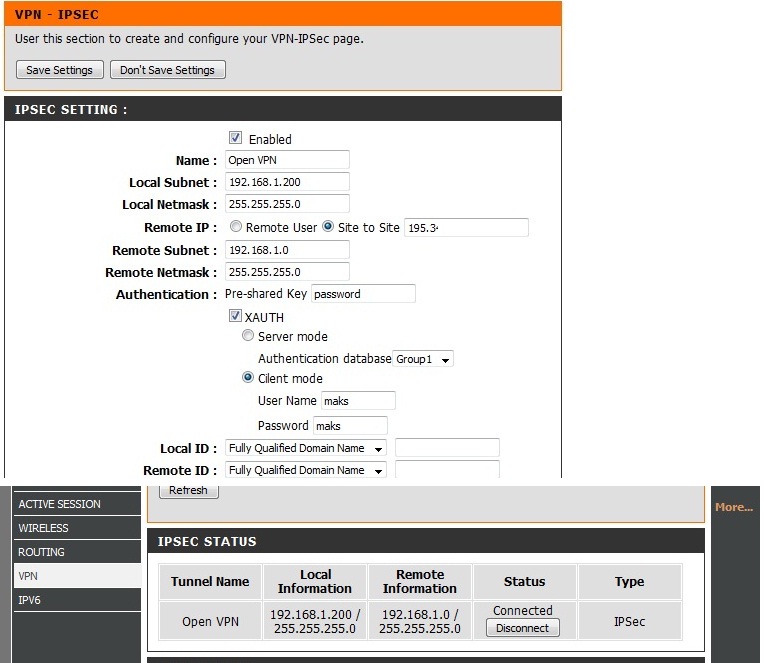Image resolution: width=764 pixels, height=663 pixels.
Task: Open the Authentication database Group1 dropdown
Action: click(x=423, y=359)
